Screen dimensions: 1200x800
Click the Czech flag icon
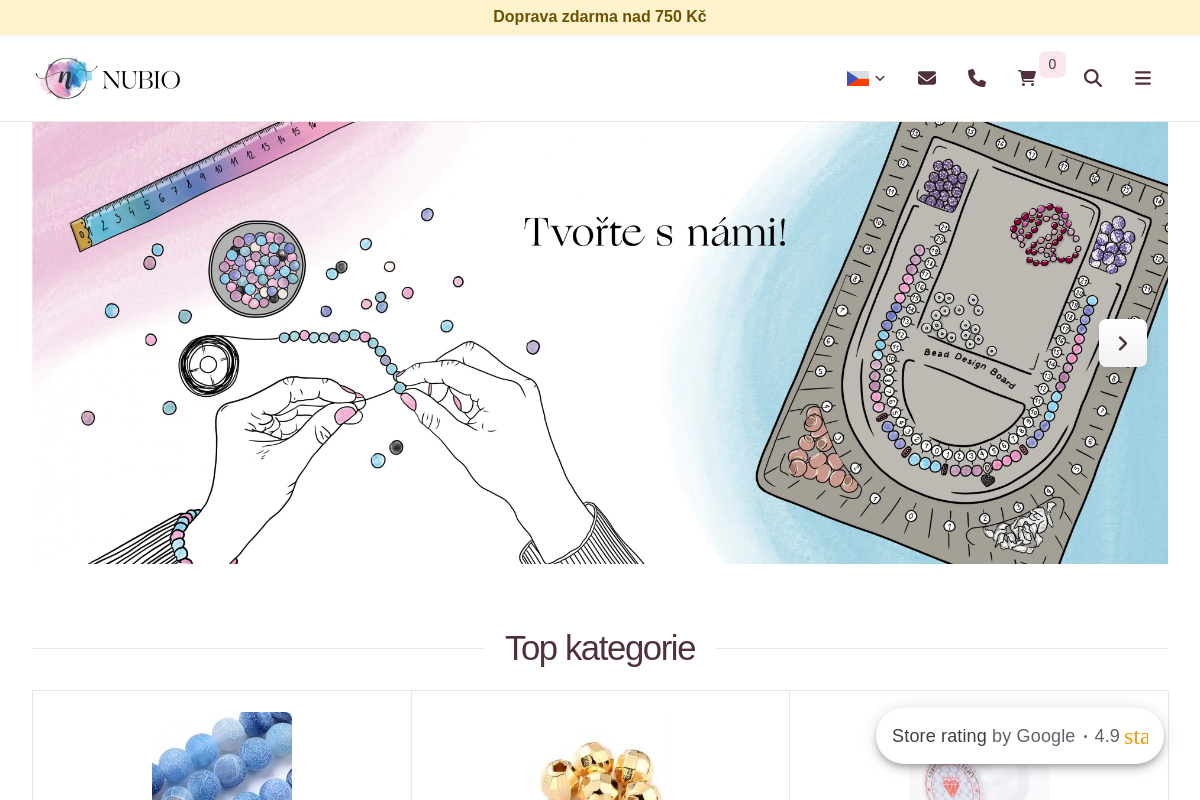pos(858,78)
